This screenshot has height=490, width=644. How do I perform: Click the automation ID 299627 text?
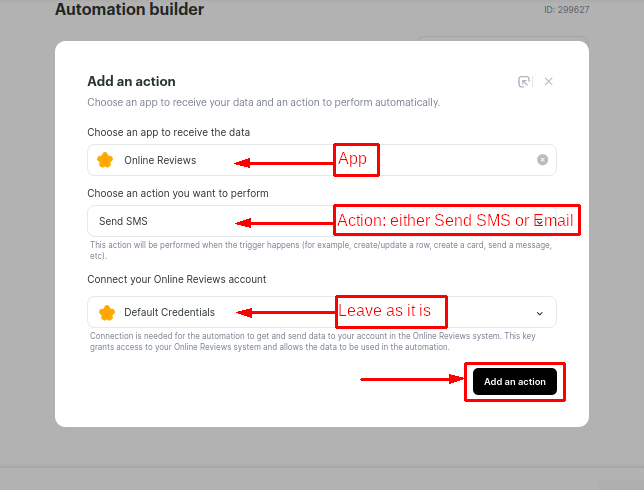point(566,10)
